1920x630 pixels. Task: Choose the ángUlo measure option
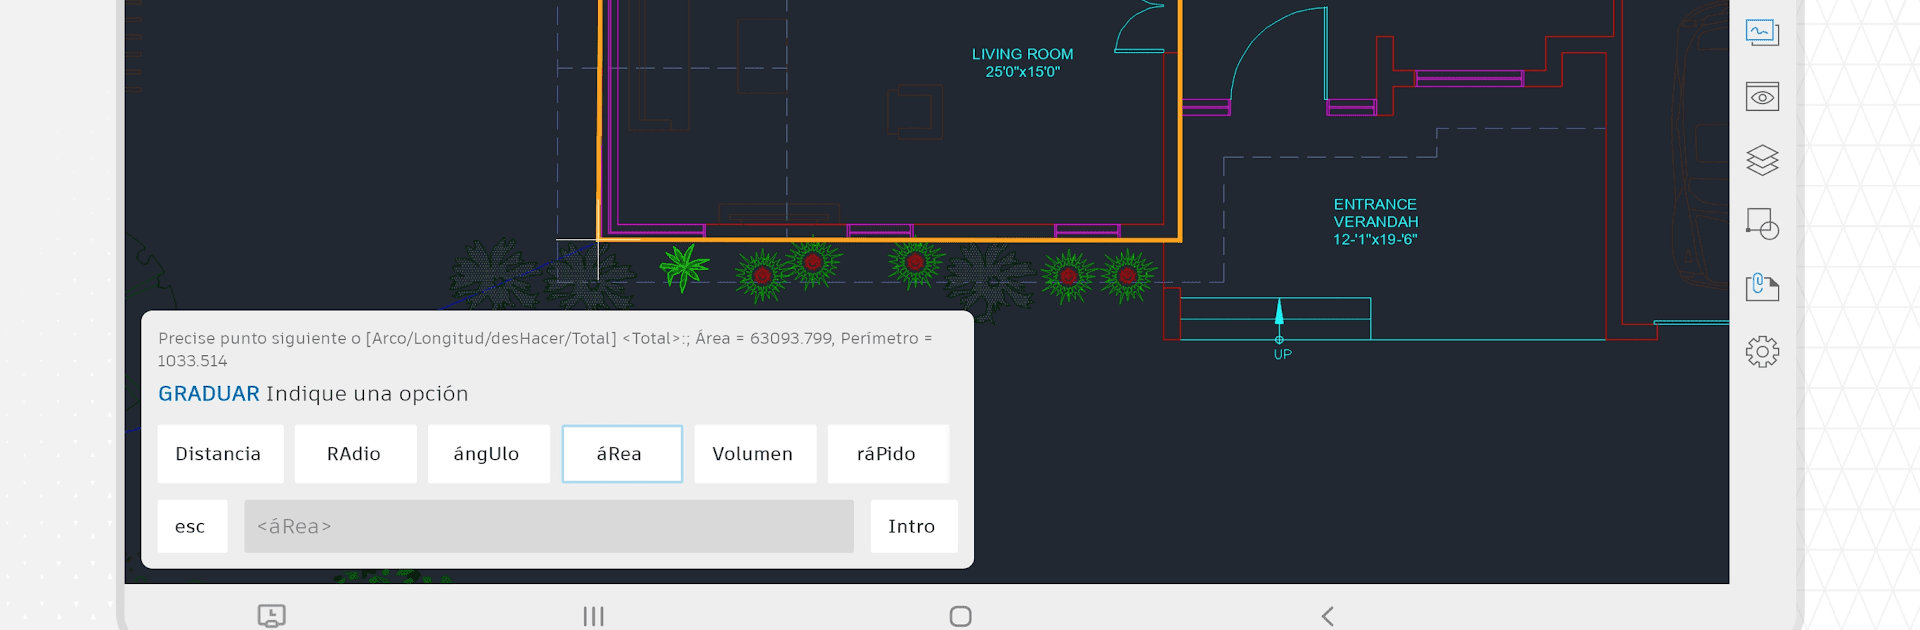[x=488, y=454]
